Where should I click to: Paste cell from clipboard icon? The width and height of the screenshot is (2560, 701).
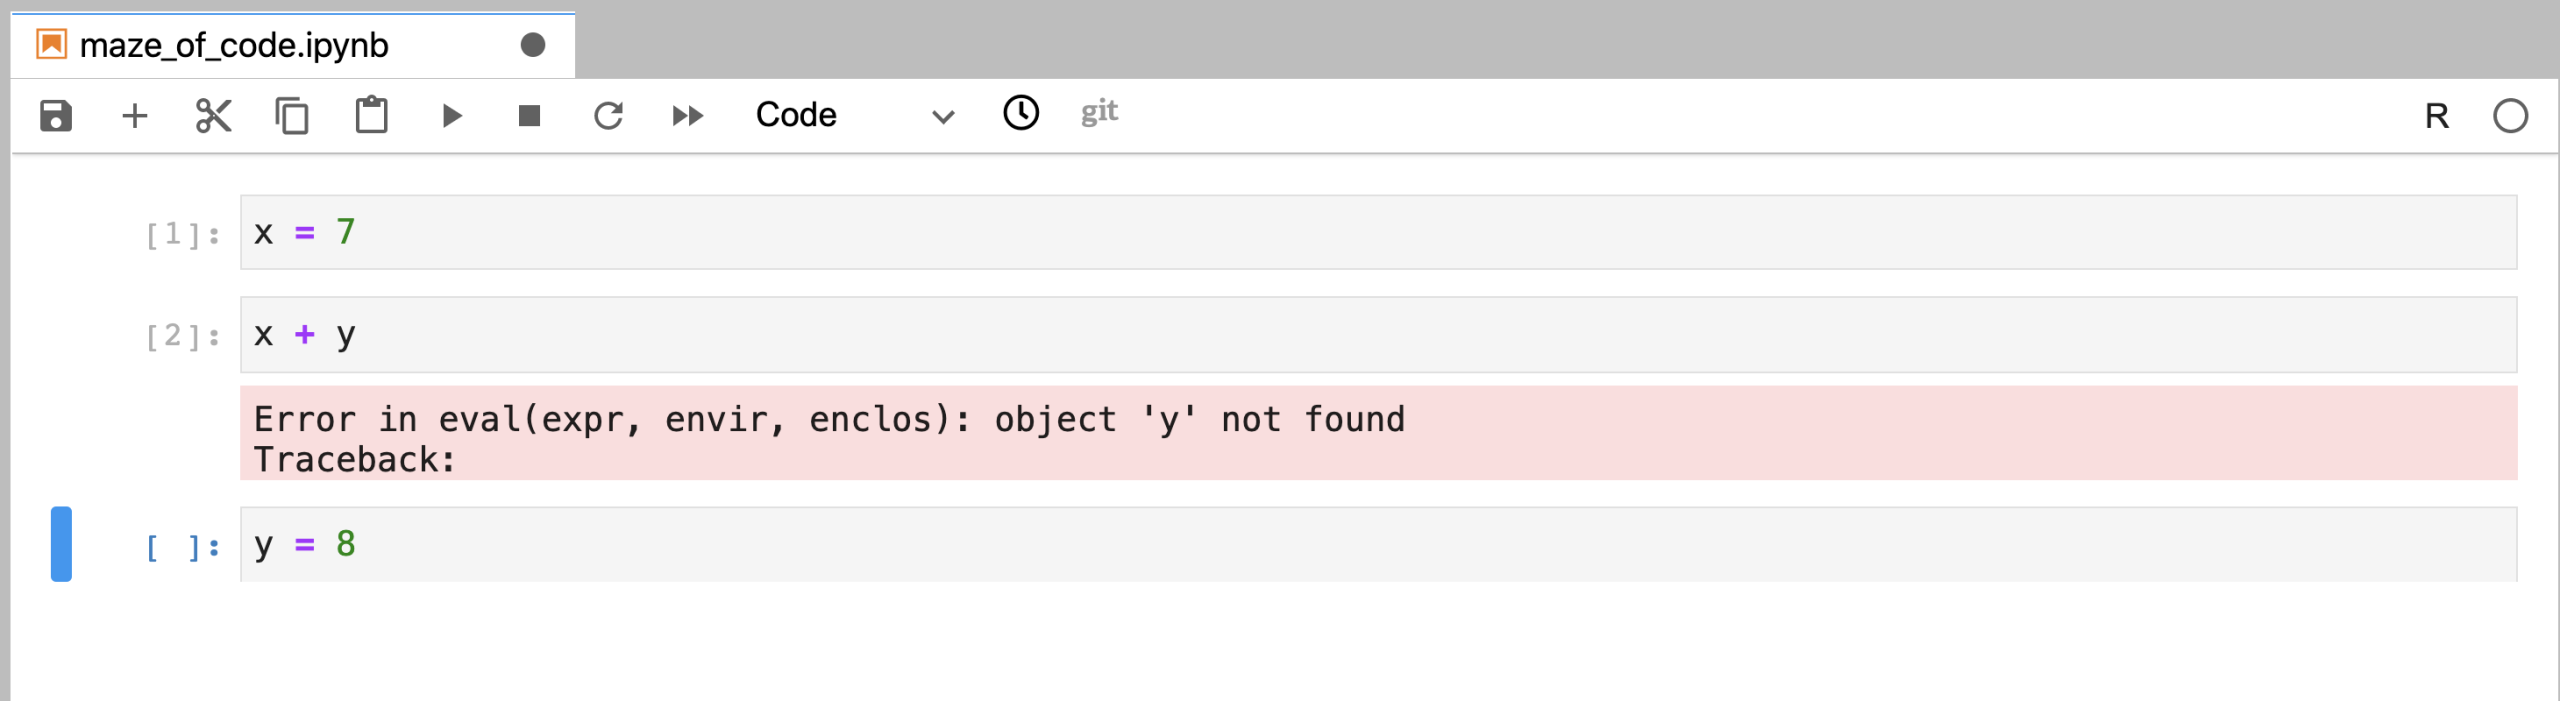371,115
